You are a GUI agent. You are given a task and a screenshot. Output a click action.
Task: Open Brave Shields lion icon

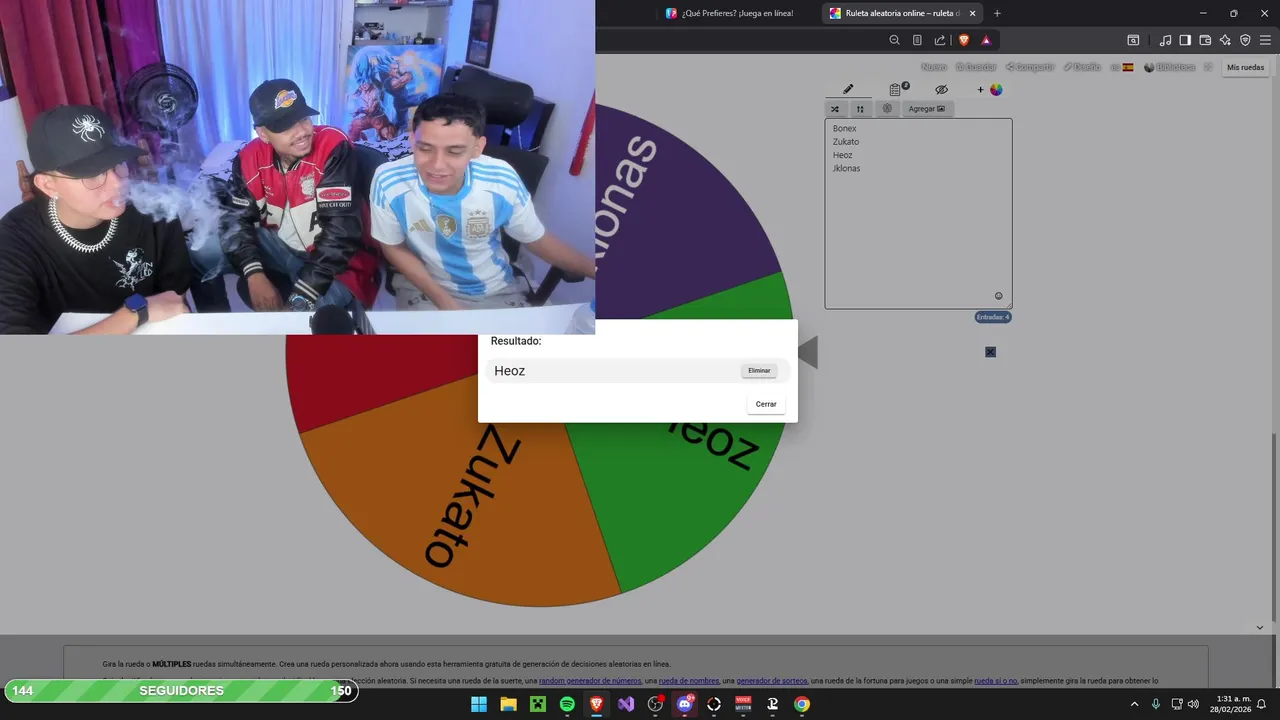tap(964, 40)
